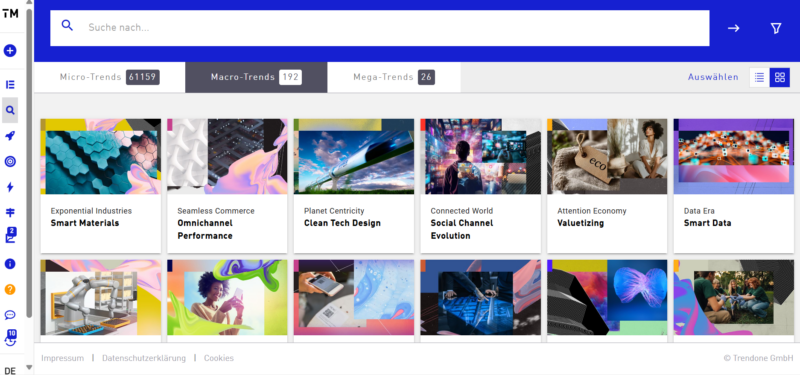Click the Auswählen link
This screenshot has height=375, width=800.
coord(713,78)
